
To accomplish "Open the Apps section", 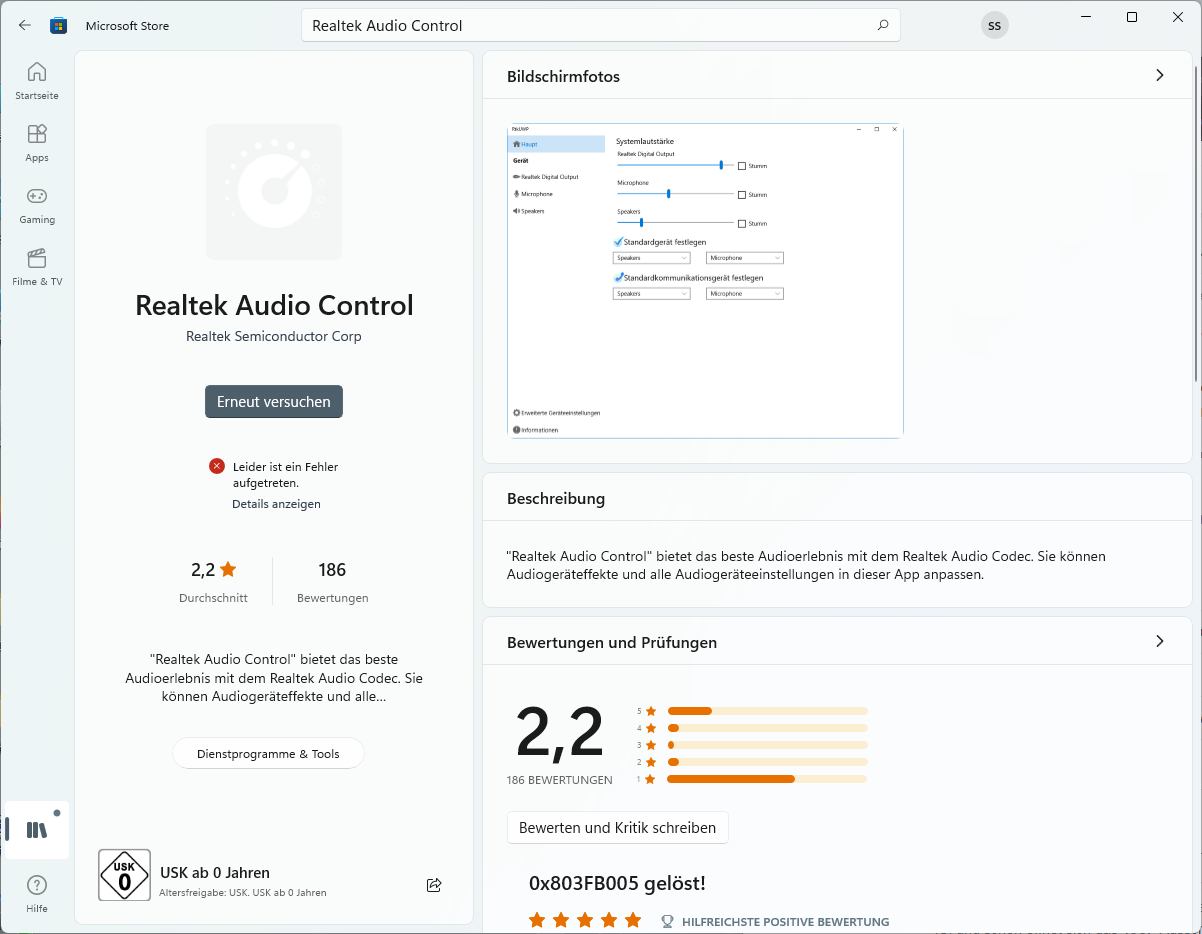I will click(x=37, y=143).
